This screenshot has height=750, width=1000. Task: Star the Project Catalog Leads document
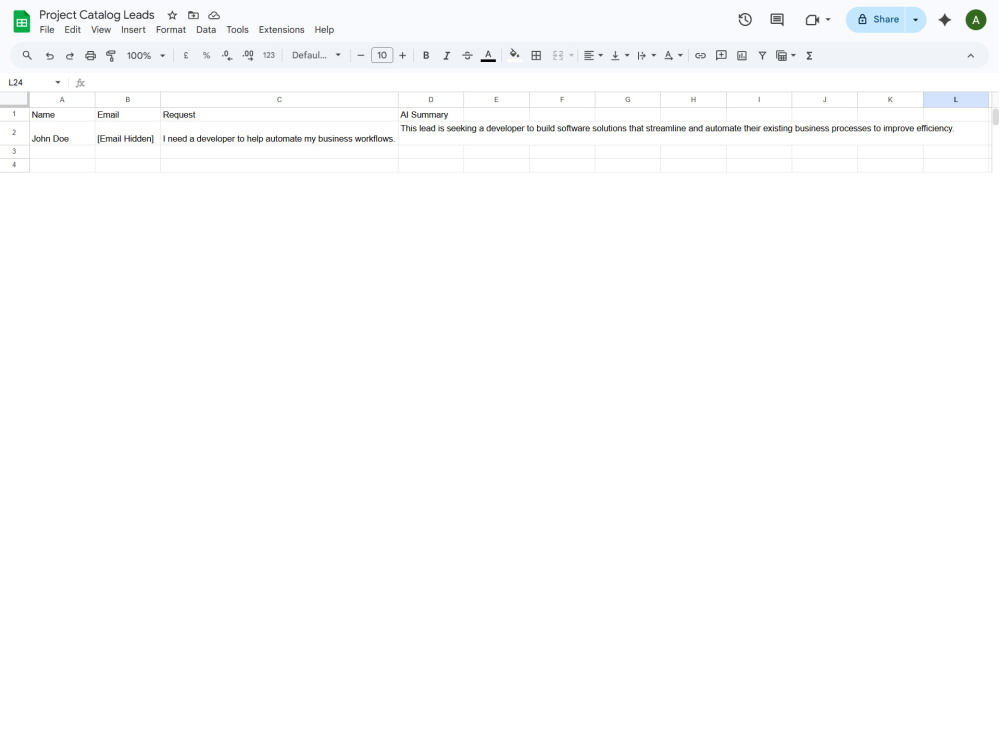pos(172,15)
